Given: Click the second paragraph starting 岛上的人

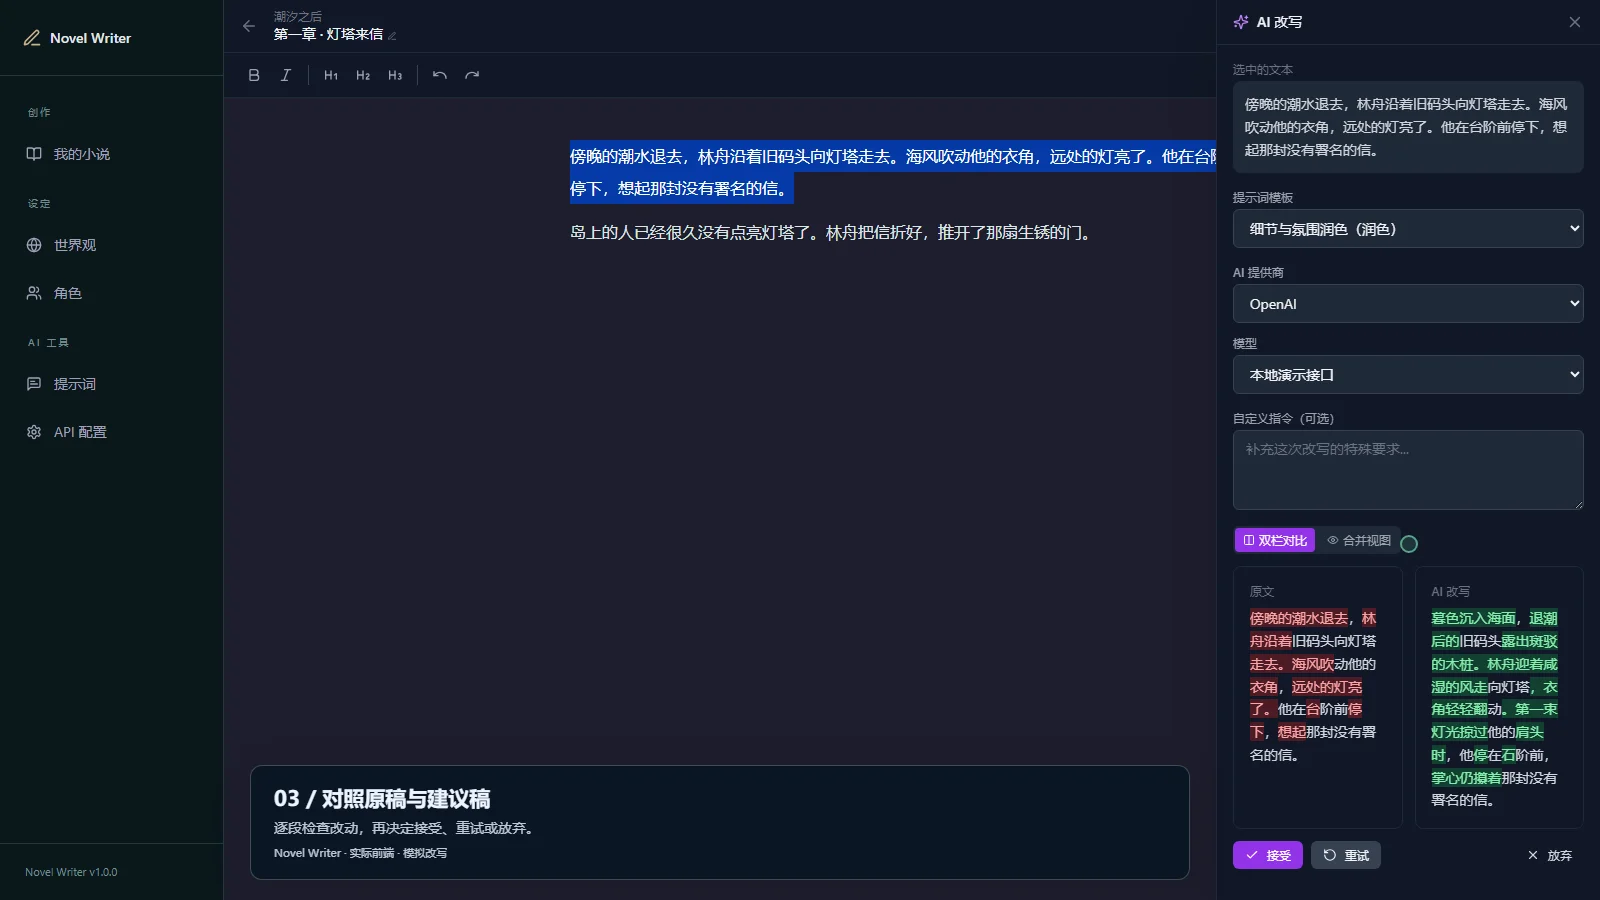Looking at the screenshot, I should [x=833, y=233].
